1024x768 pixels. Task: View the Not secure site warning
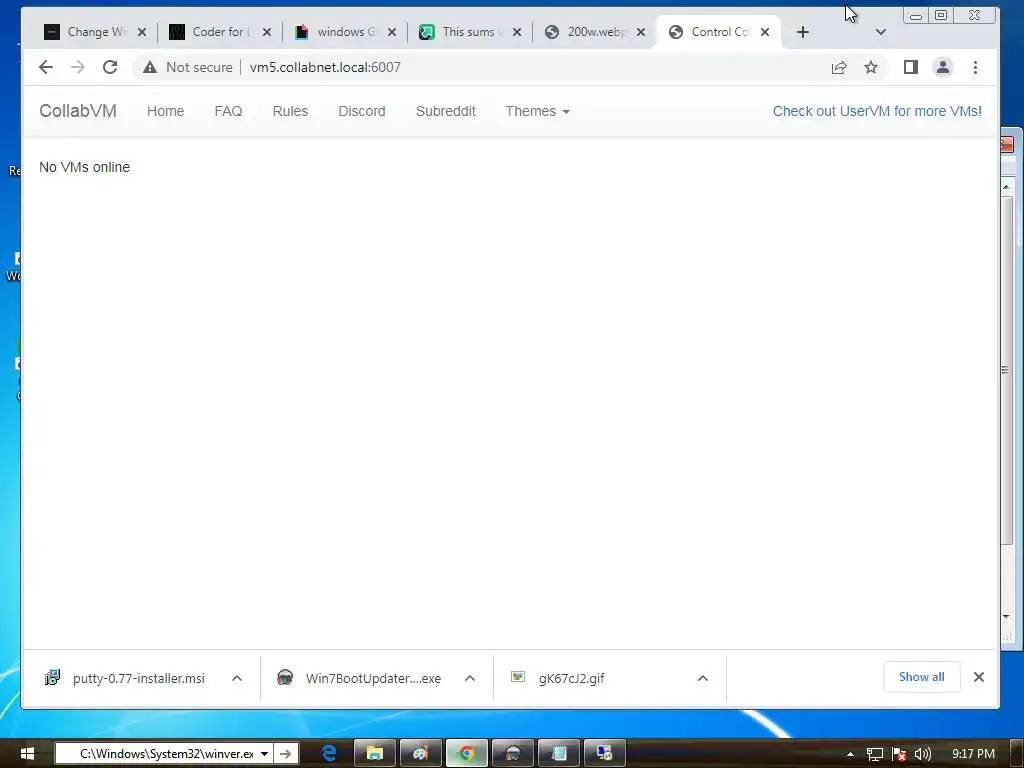pyautogui.click(x=187, y=67)
